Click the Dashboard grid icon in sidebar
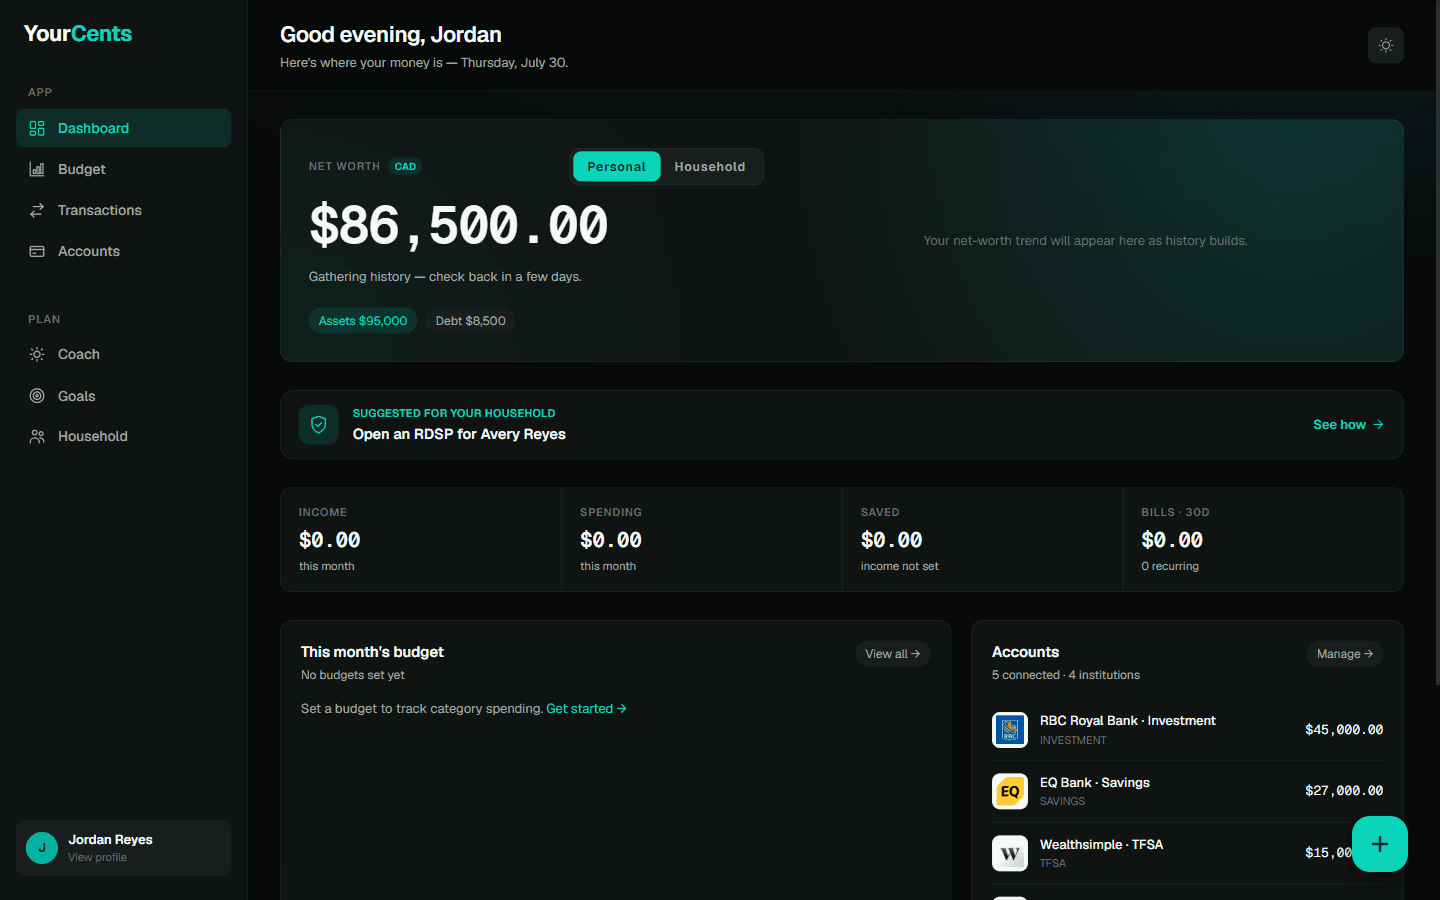 click(x=37, y=128)
